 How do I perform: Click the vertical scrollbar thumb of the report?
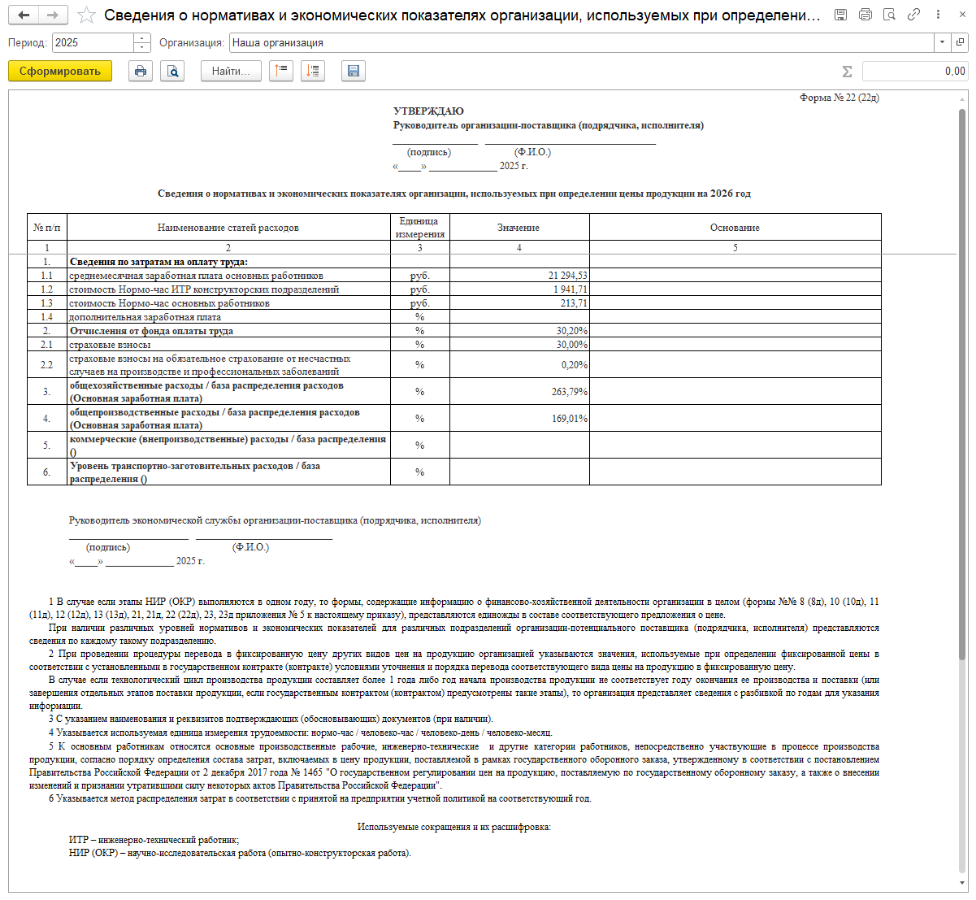[x=962, y=383]
